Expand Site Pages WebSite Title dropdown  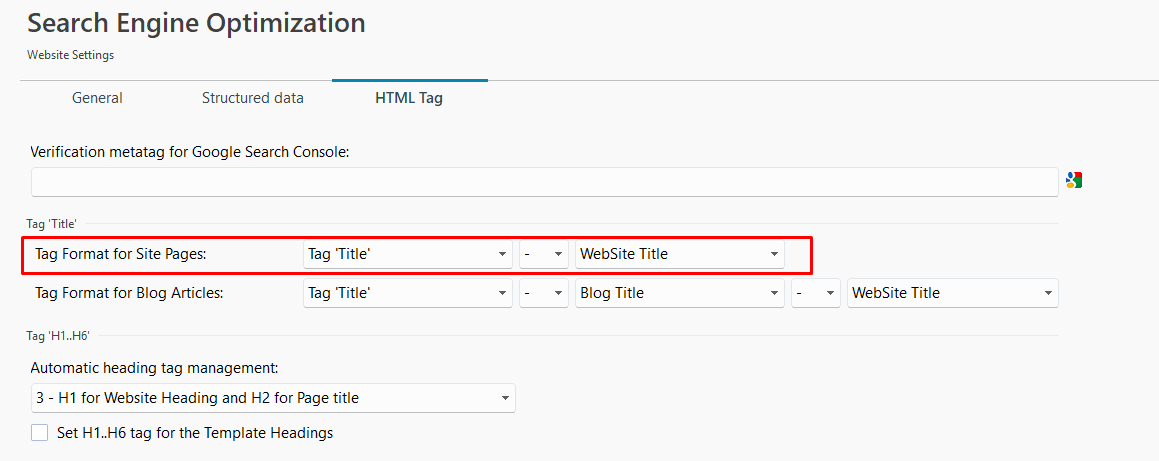tap(680, 254)
